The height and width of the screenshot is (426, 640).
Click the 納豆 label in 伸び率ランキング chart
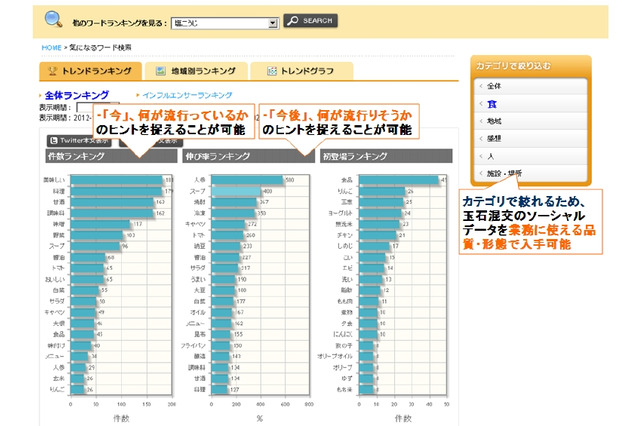click(200, 246)
